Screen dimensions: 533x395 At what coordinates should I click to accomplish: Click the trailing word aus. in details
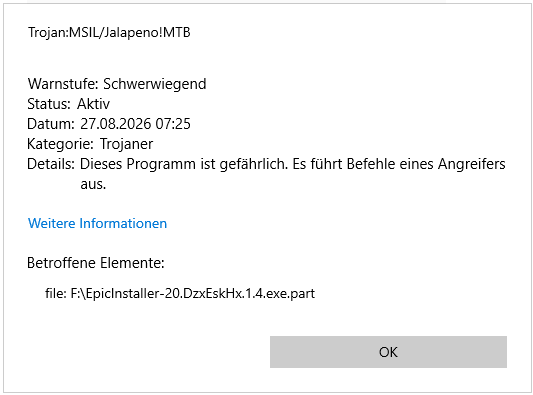pos(93,185)
